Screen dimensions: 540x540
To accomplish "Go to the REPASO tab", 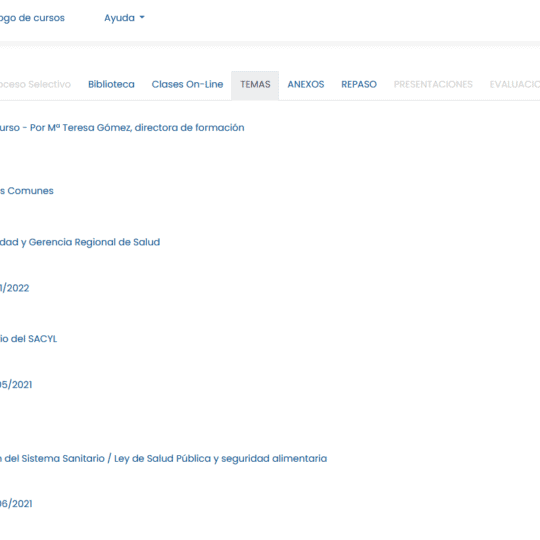I will click(x=359, y=84).
